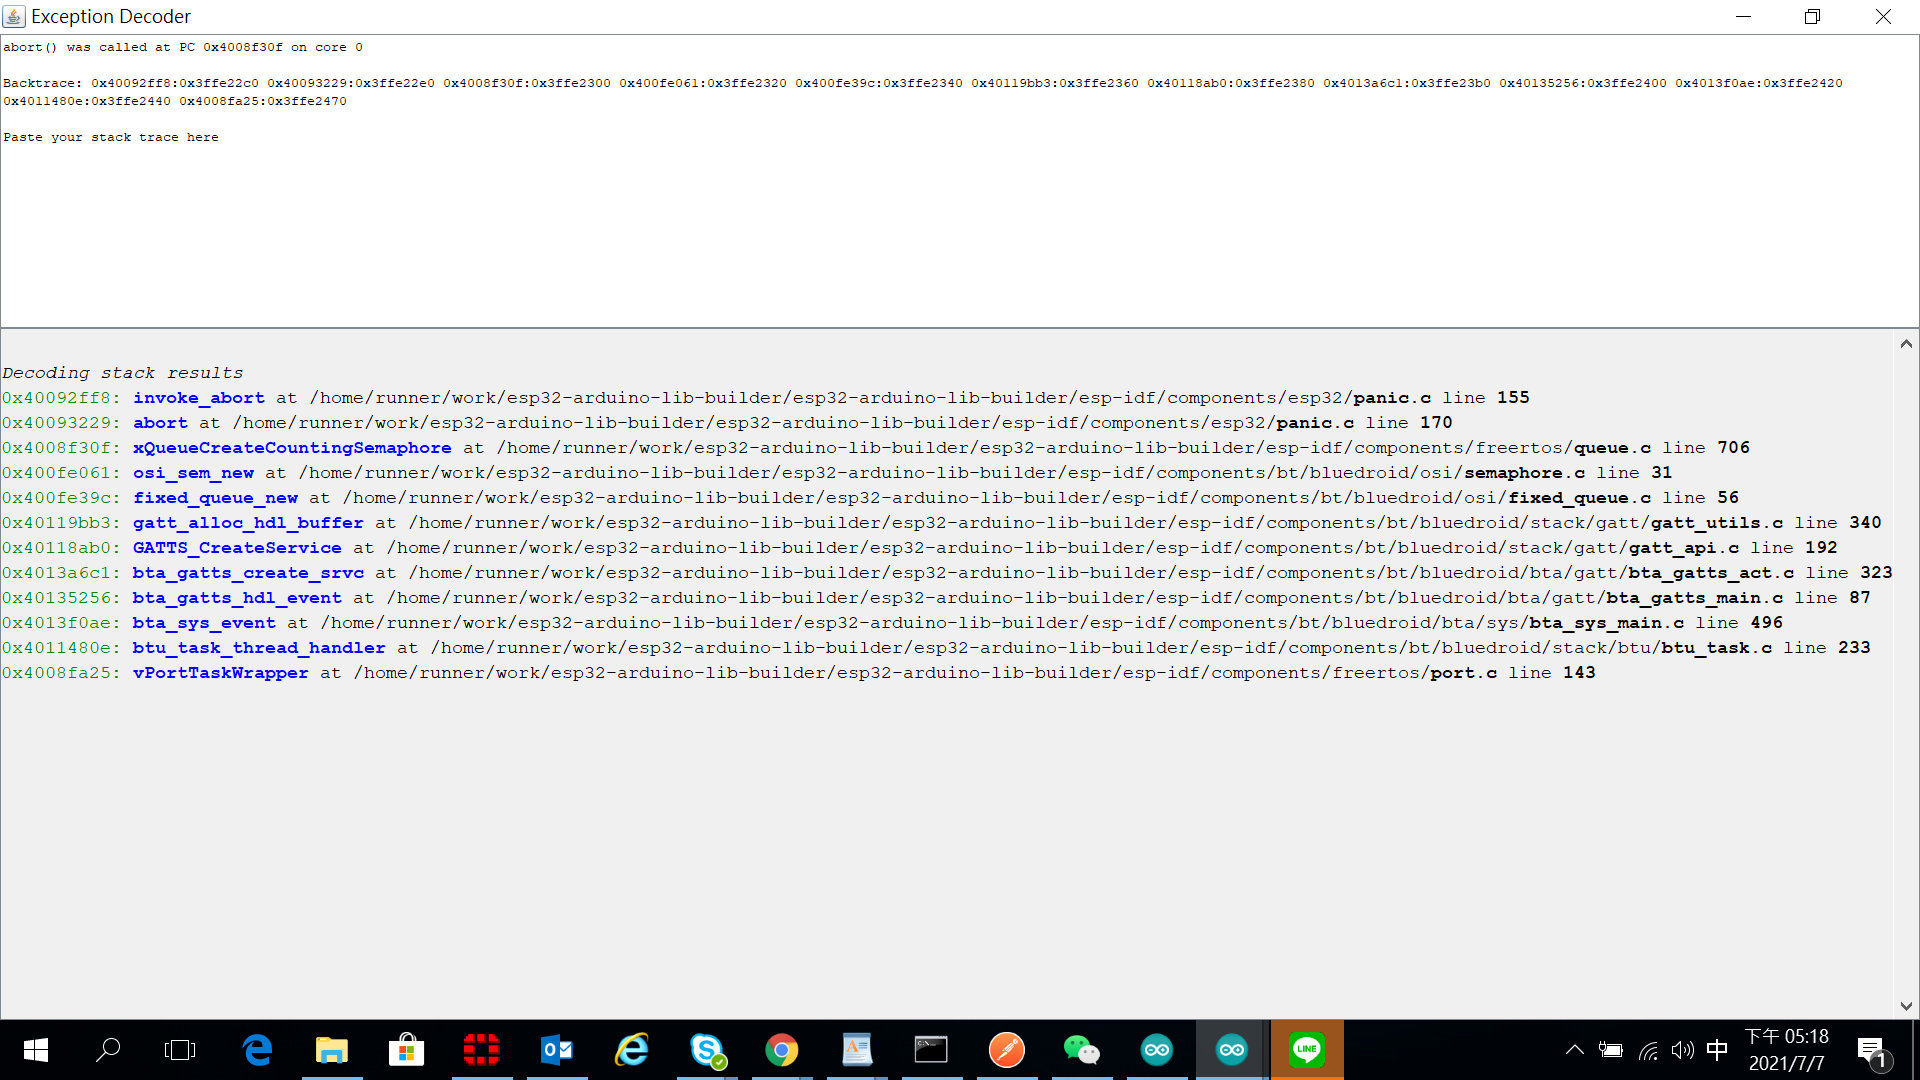Click the Postman taskbar icon
The height and width of the screenshot is (1080, 1920).
pos(1006,1050)
